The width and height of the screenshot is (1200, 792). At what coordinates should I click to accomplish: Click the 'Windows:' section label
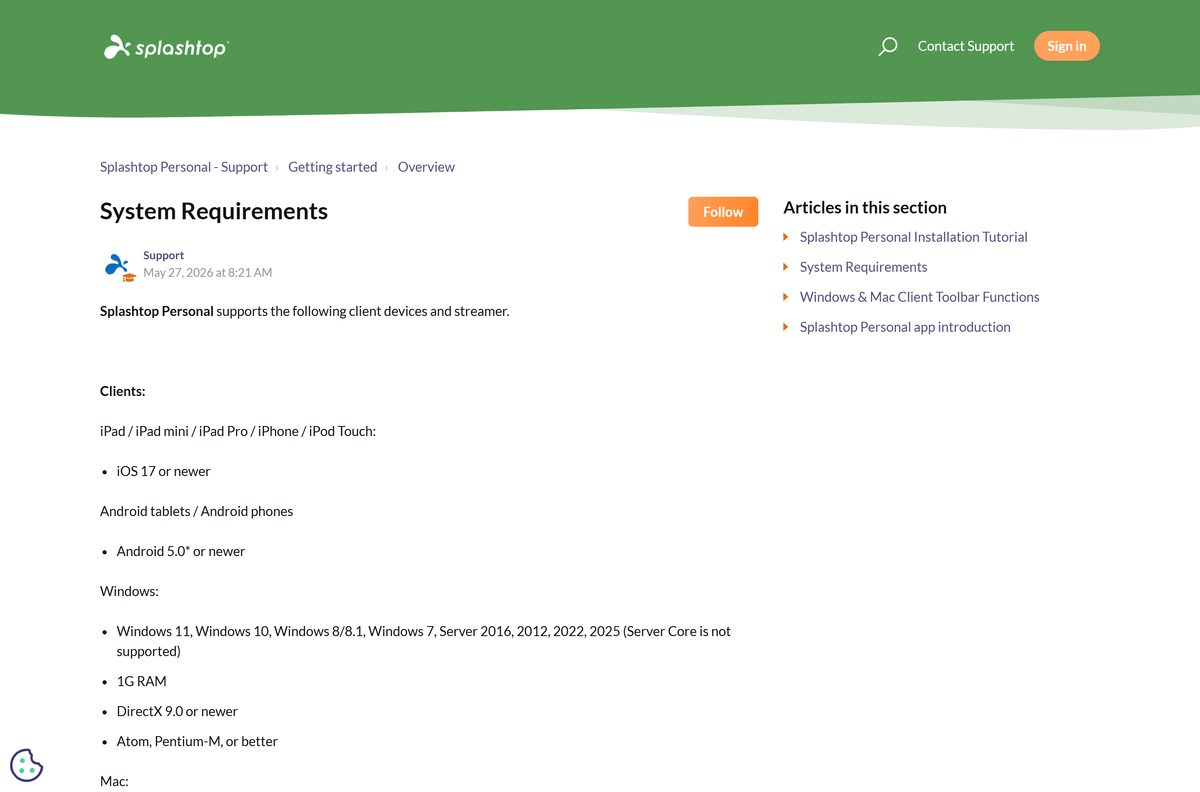pyautogui.click(x=129, y=591)
